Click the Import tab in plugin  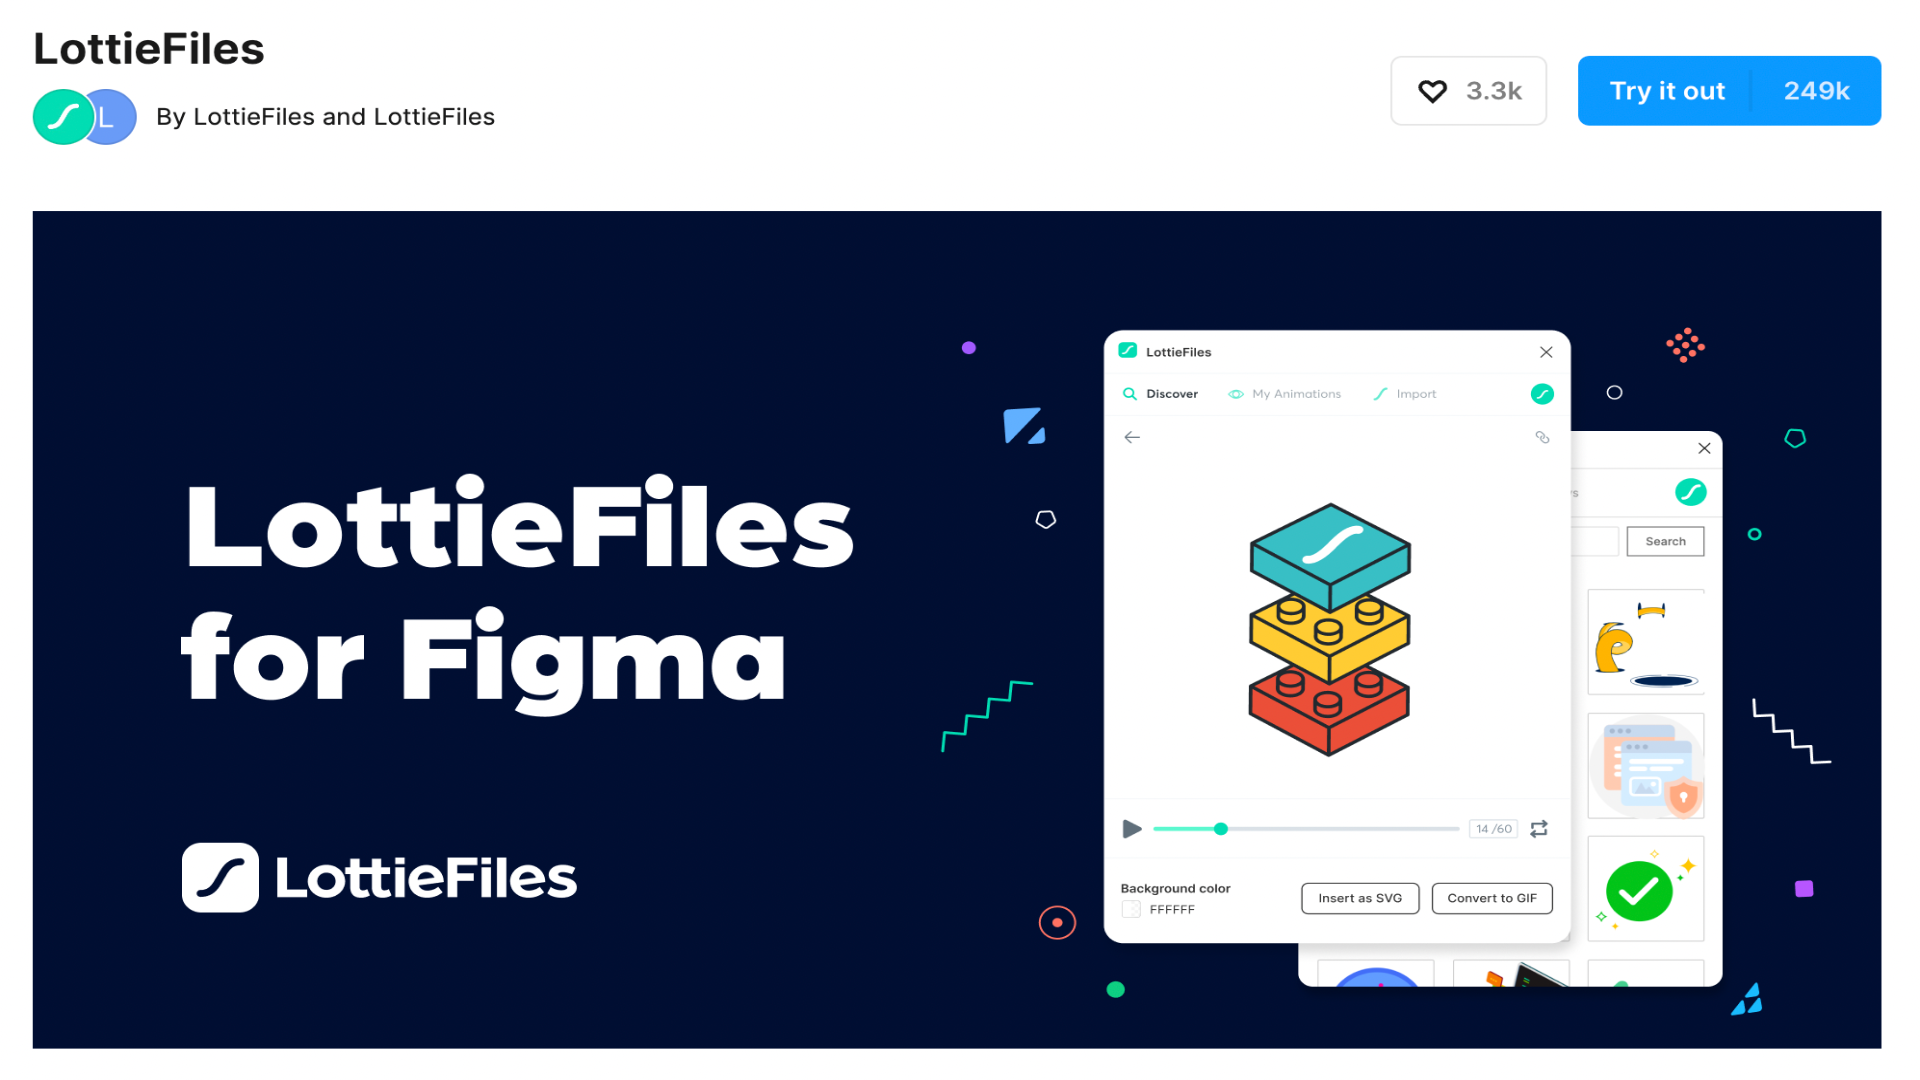point(1406,393)
